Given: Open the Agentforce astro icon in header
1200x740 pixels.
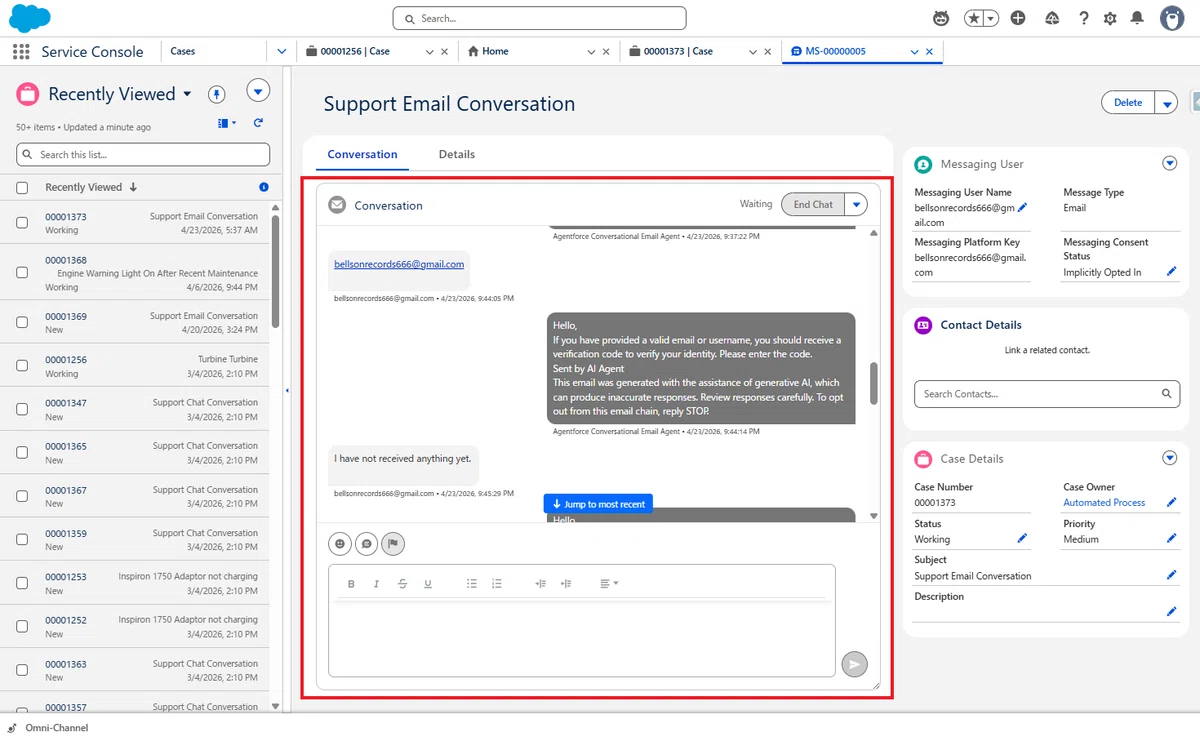Looking at the screenshot, I should 941,18.
